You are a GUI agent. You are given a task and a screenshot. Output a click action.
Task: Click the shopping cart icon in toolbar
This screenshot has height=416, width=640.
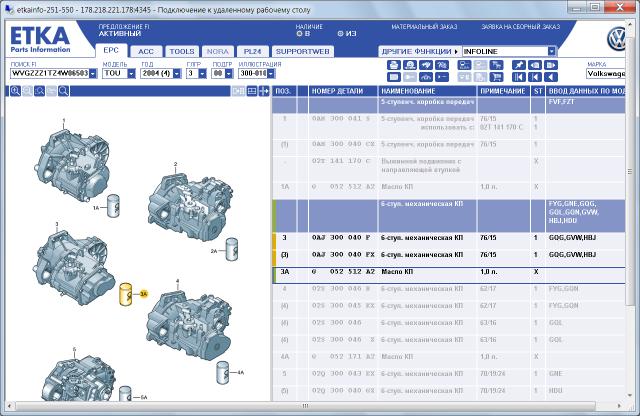(496, 77)
